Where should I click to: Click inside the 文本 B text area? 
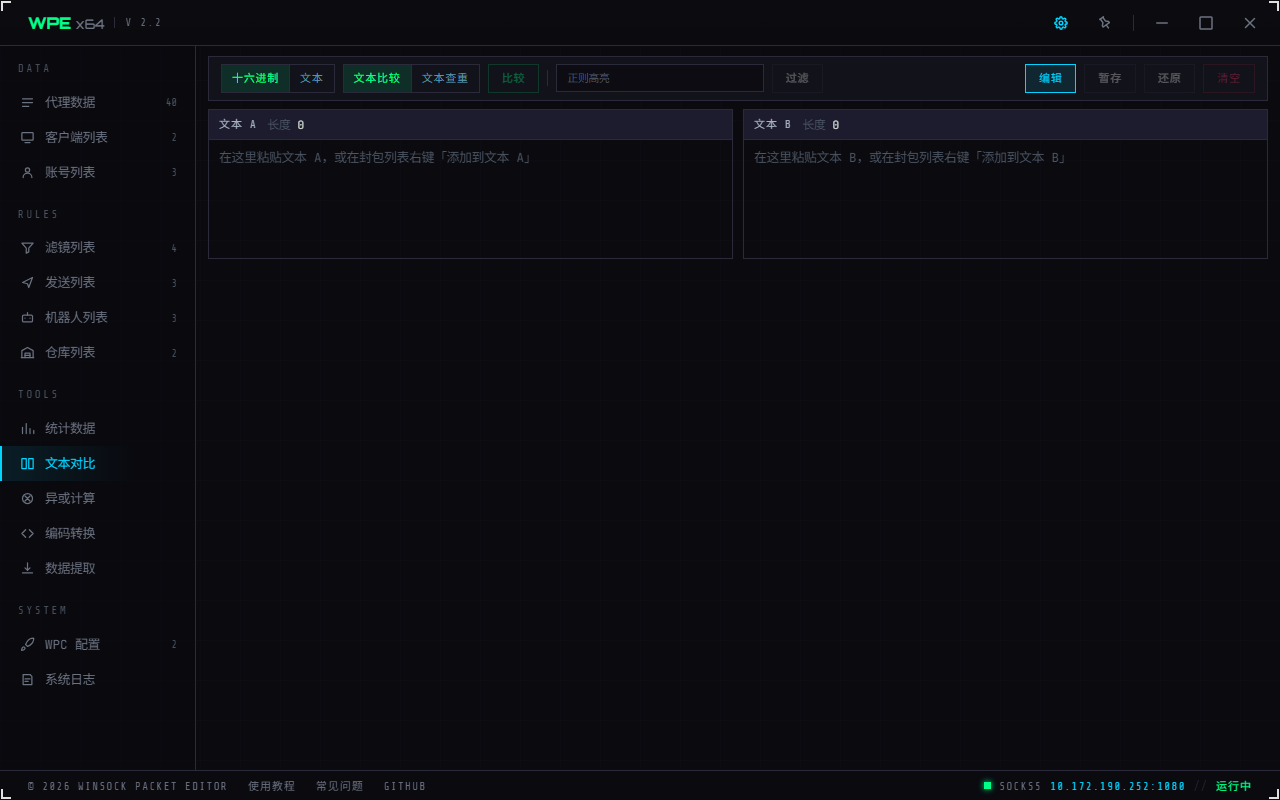pyautogui.click(x=1005, y=199)
